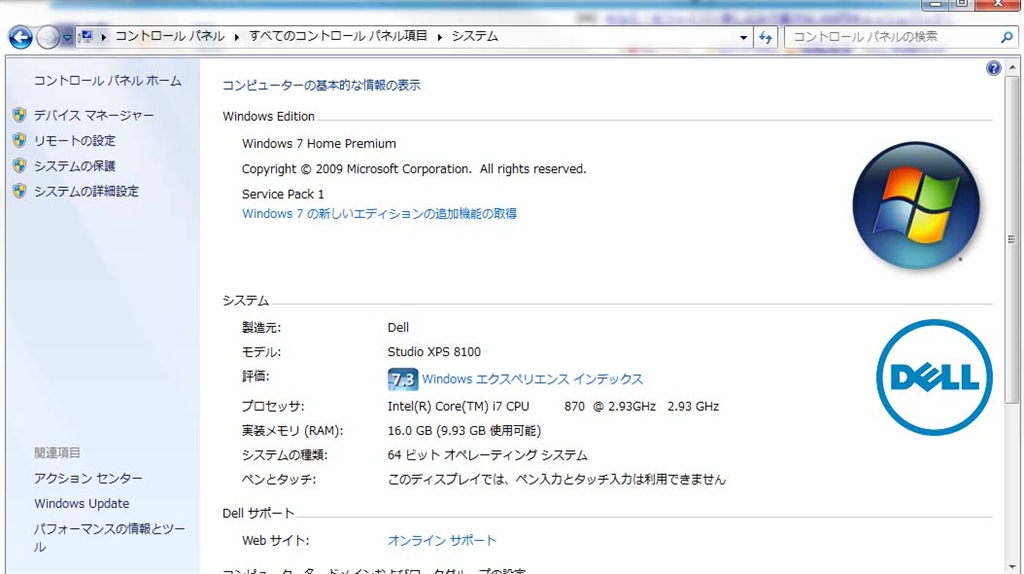This screenshot has height=574, width=1024.
Task: Click the 64 ビット オペレーティング システム value
Action: pos(487,455)
